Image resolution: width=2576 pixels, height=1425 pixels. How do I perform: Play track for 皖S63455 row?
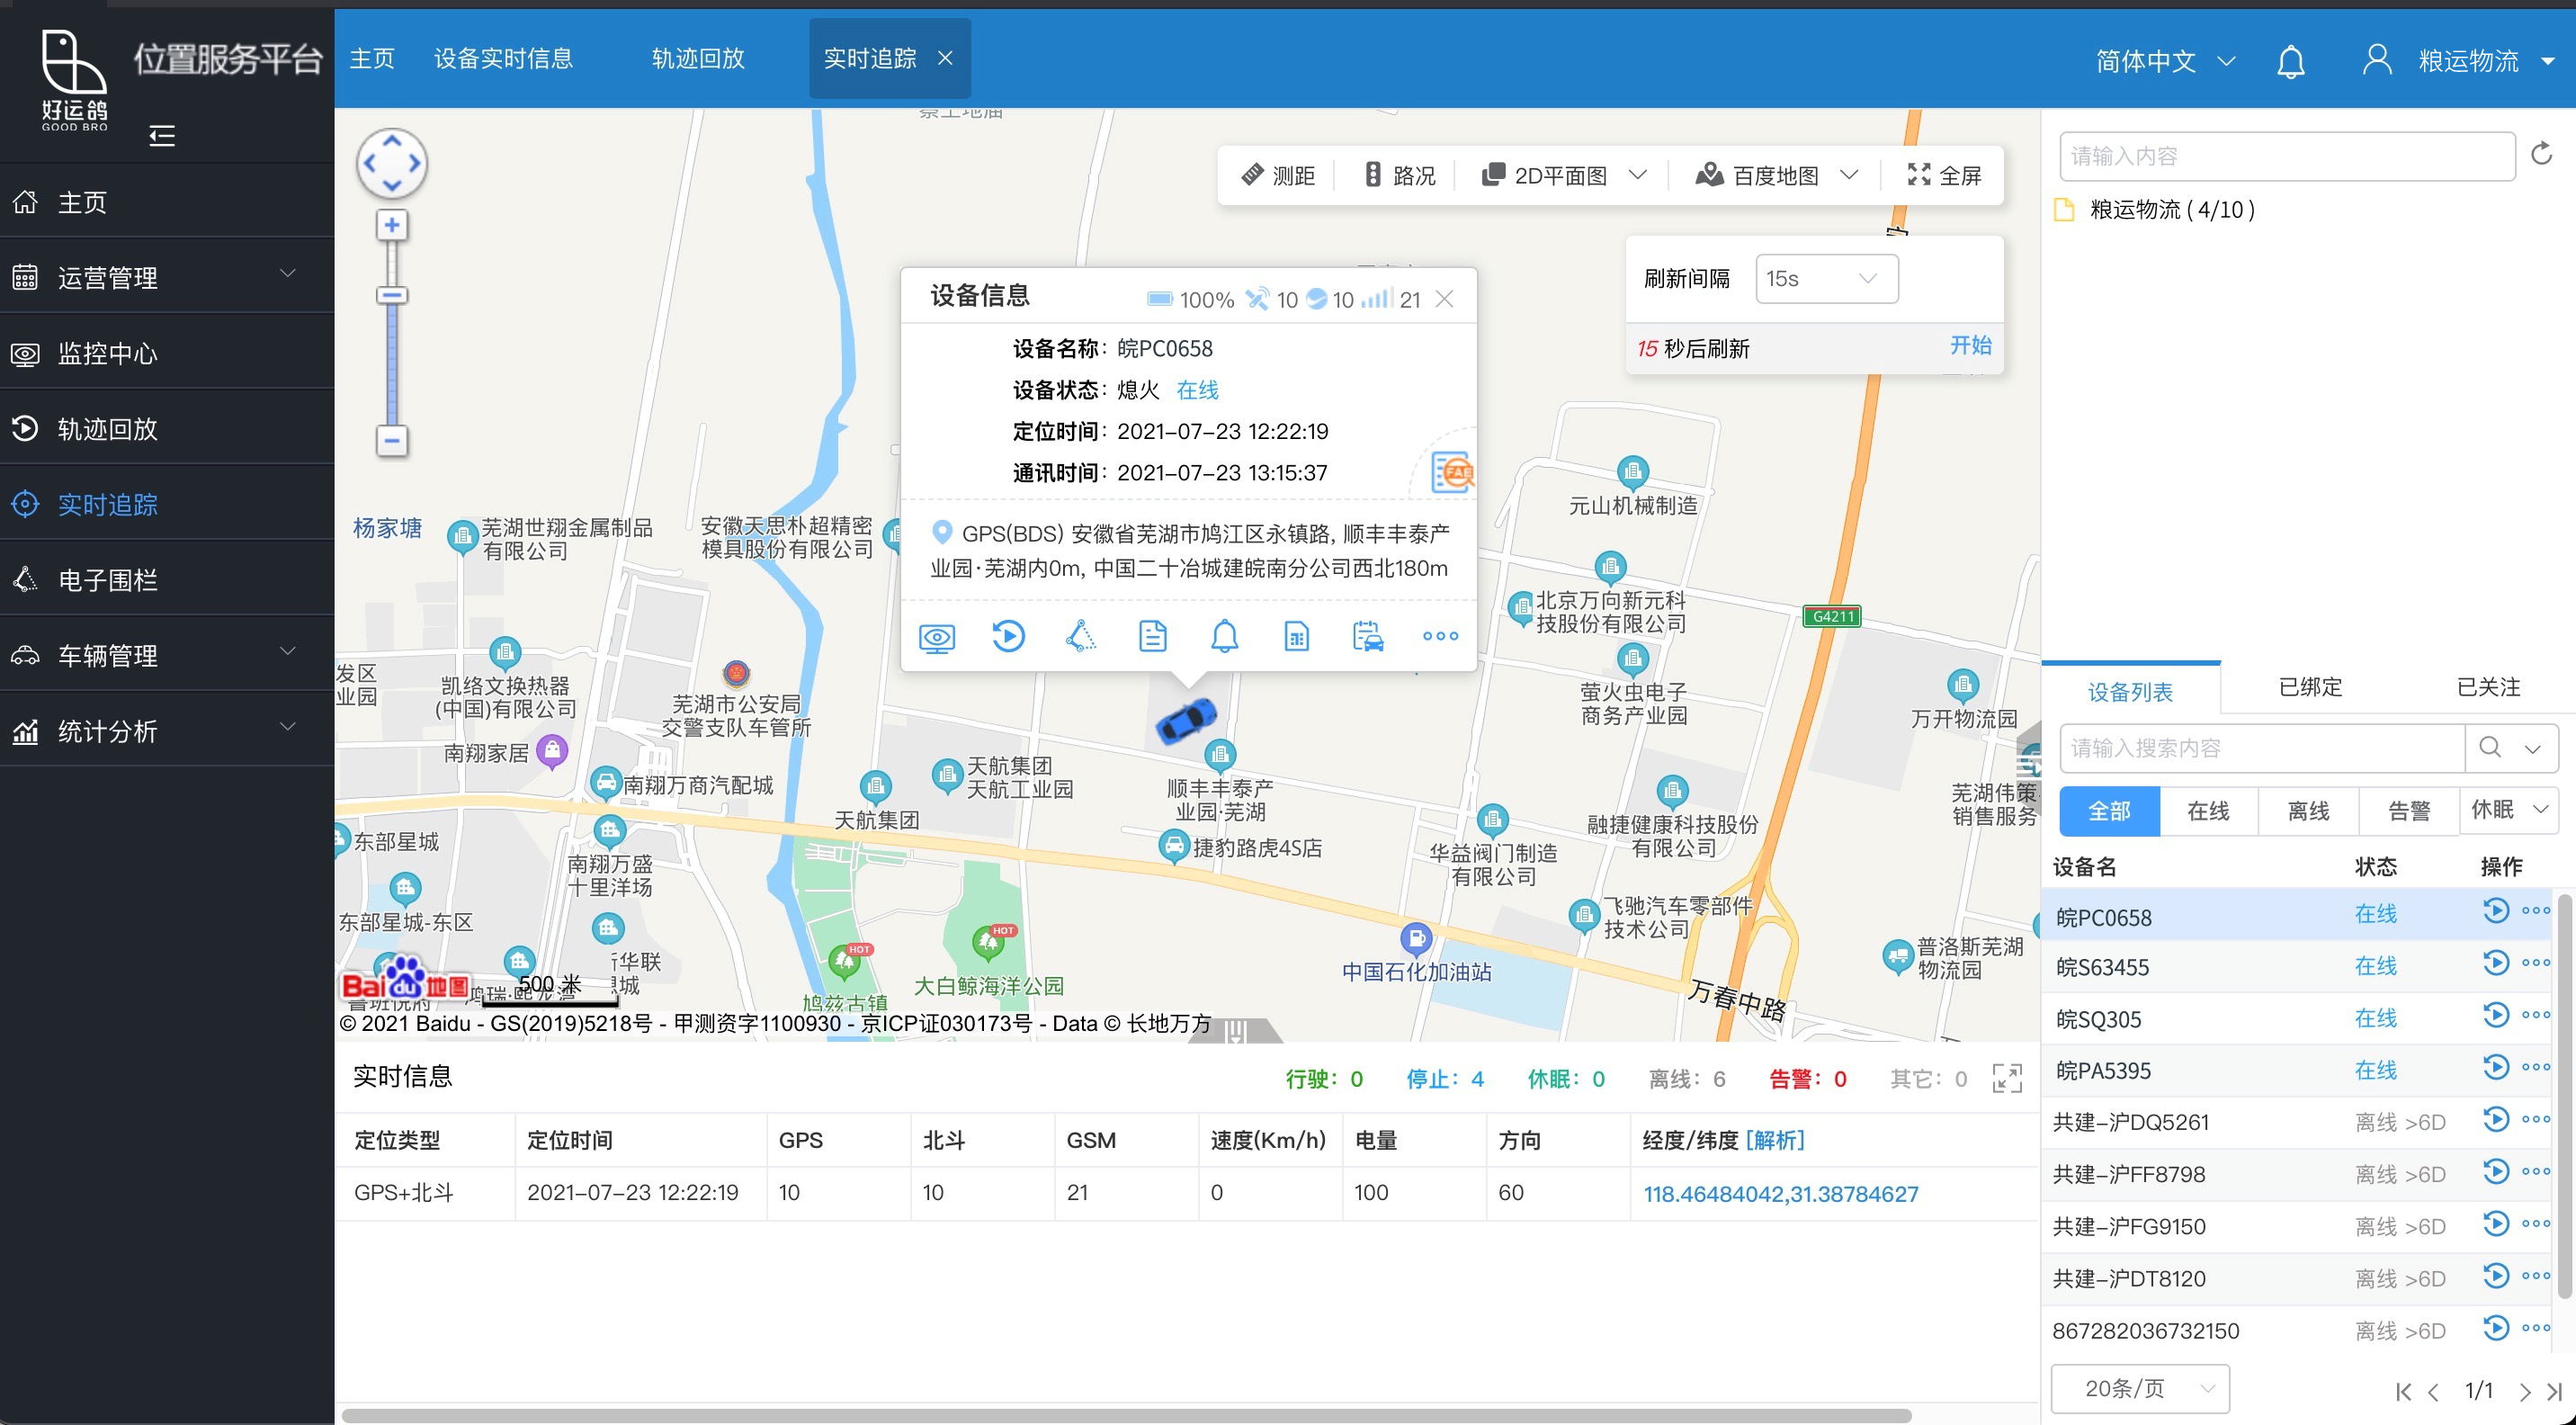click(x=2495, y=962)
